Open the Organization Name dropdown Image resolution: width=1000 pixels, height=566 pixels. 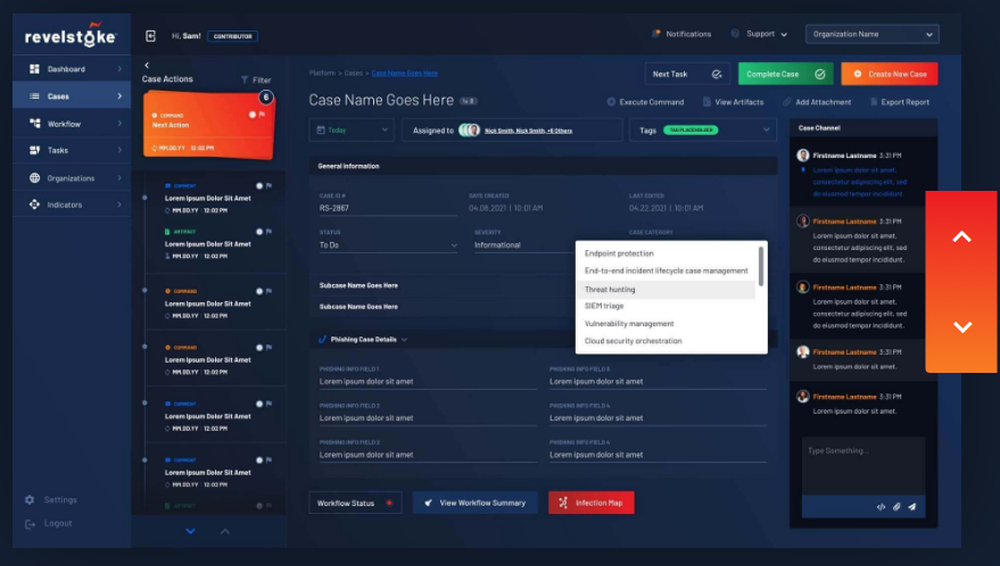pyautogui.click(x=872, y=34)
